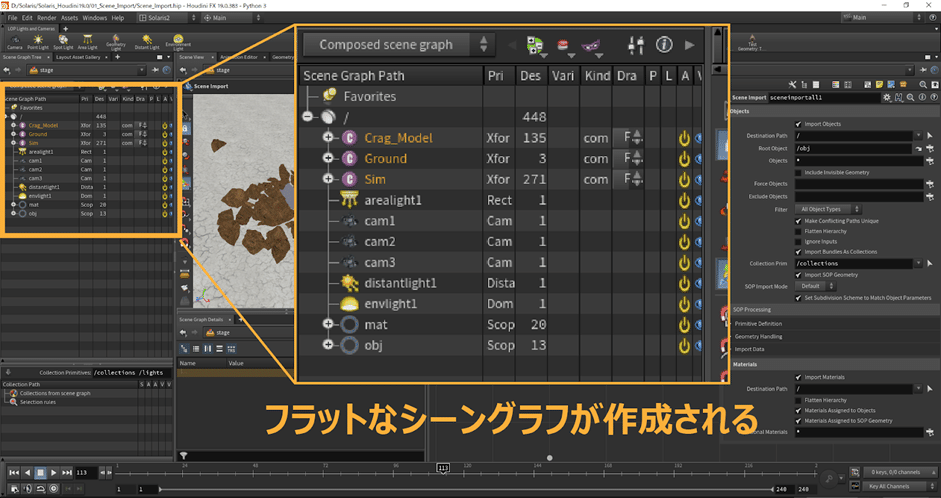Select the Camera shelf tool
Viewport: 941px width, 498px height.
[x=14, y=42]
